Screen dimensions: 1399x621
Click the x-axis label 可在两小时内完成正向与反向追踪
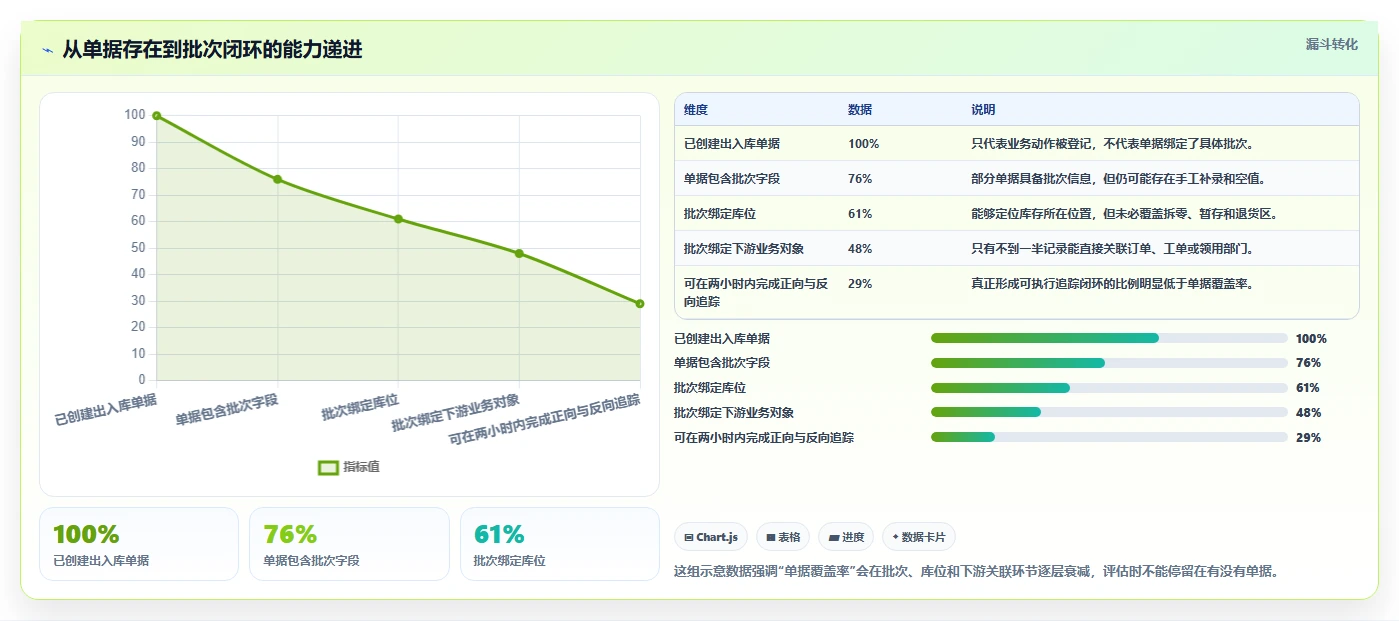point(545,420)
